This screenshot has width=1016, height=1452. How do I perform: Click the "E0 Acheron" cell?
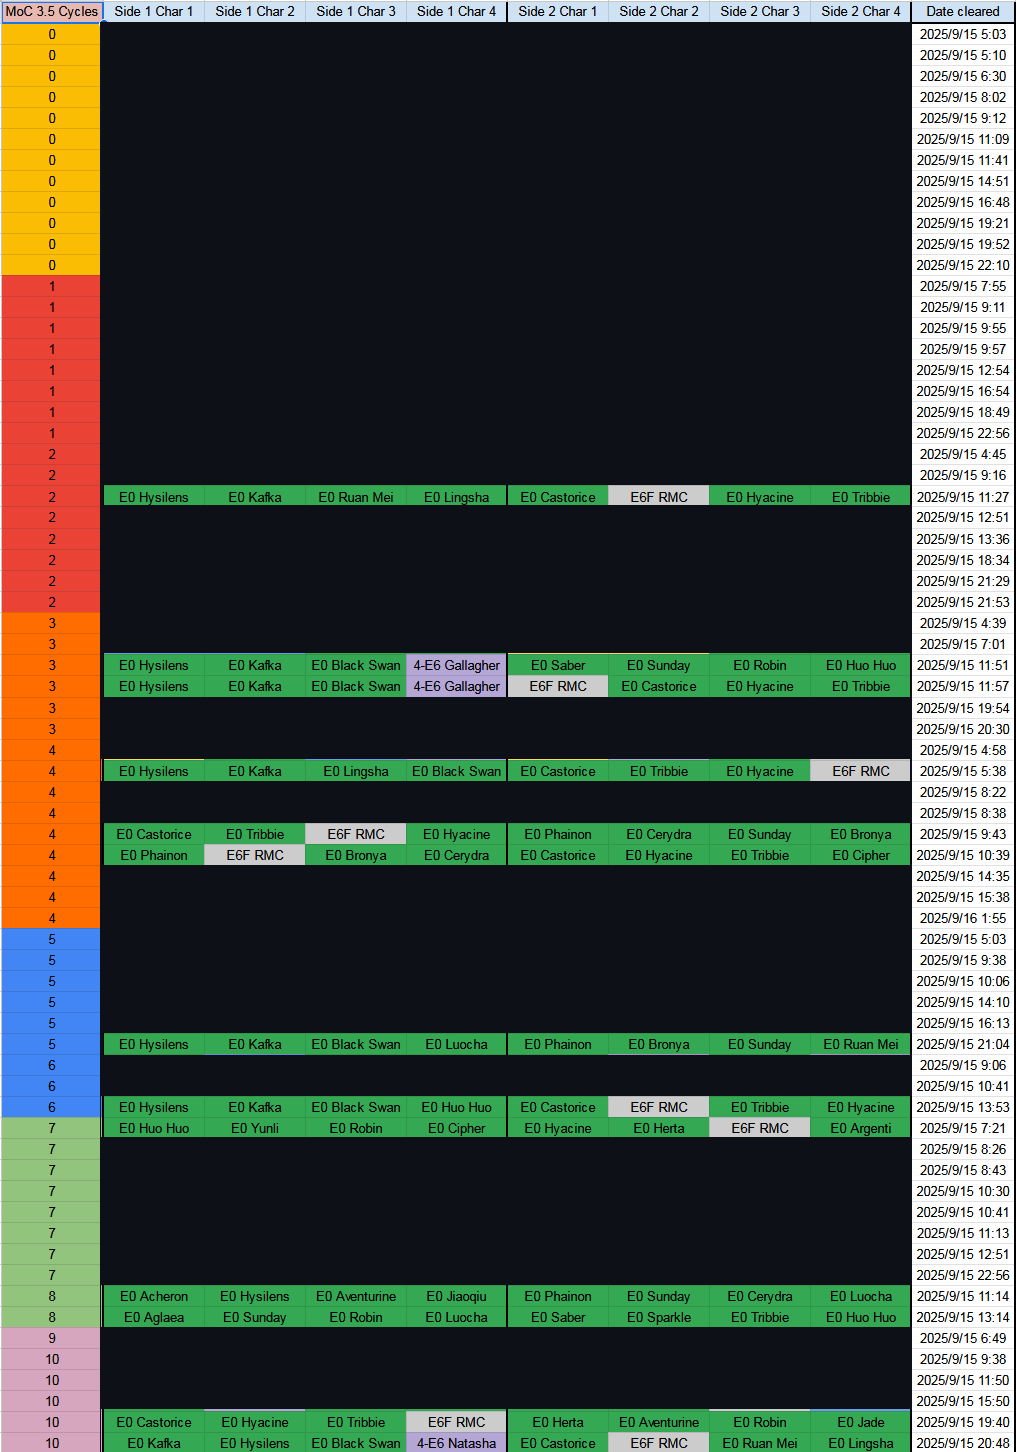click(154, 1296)
